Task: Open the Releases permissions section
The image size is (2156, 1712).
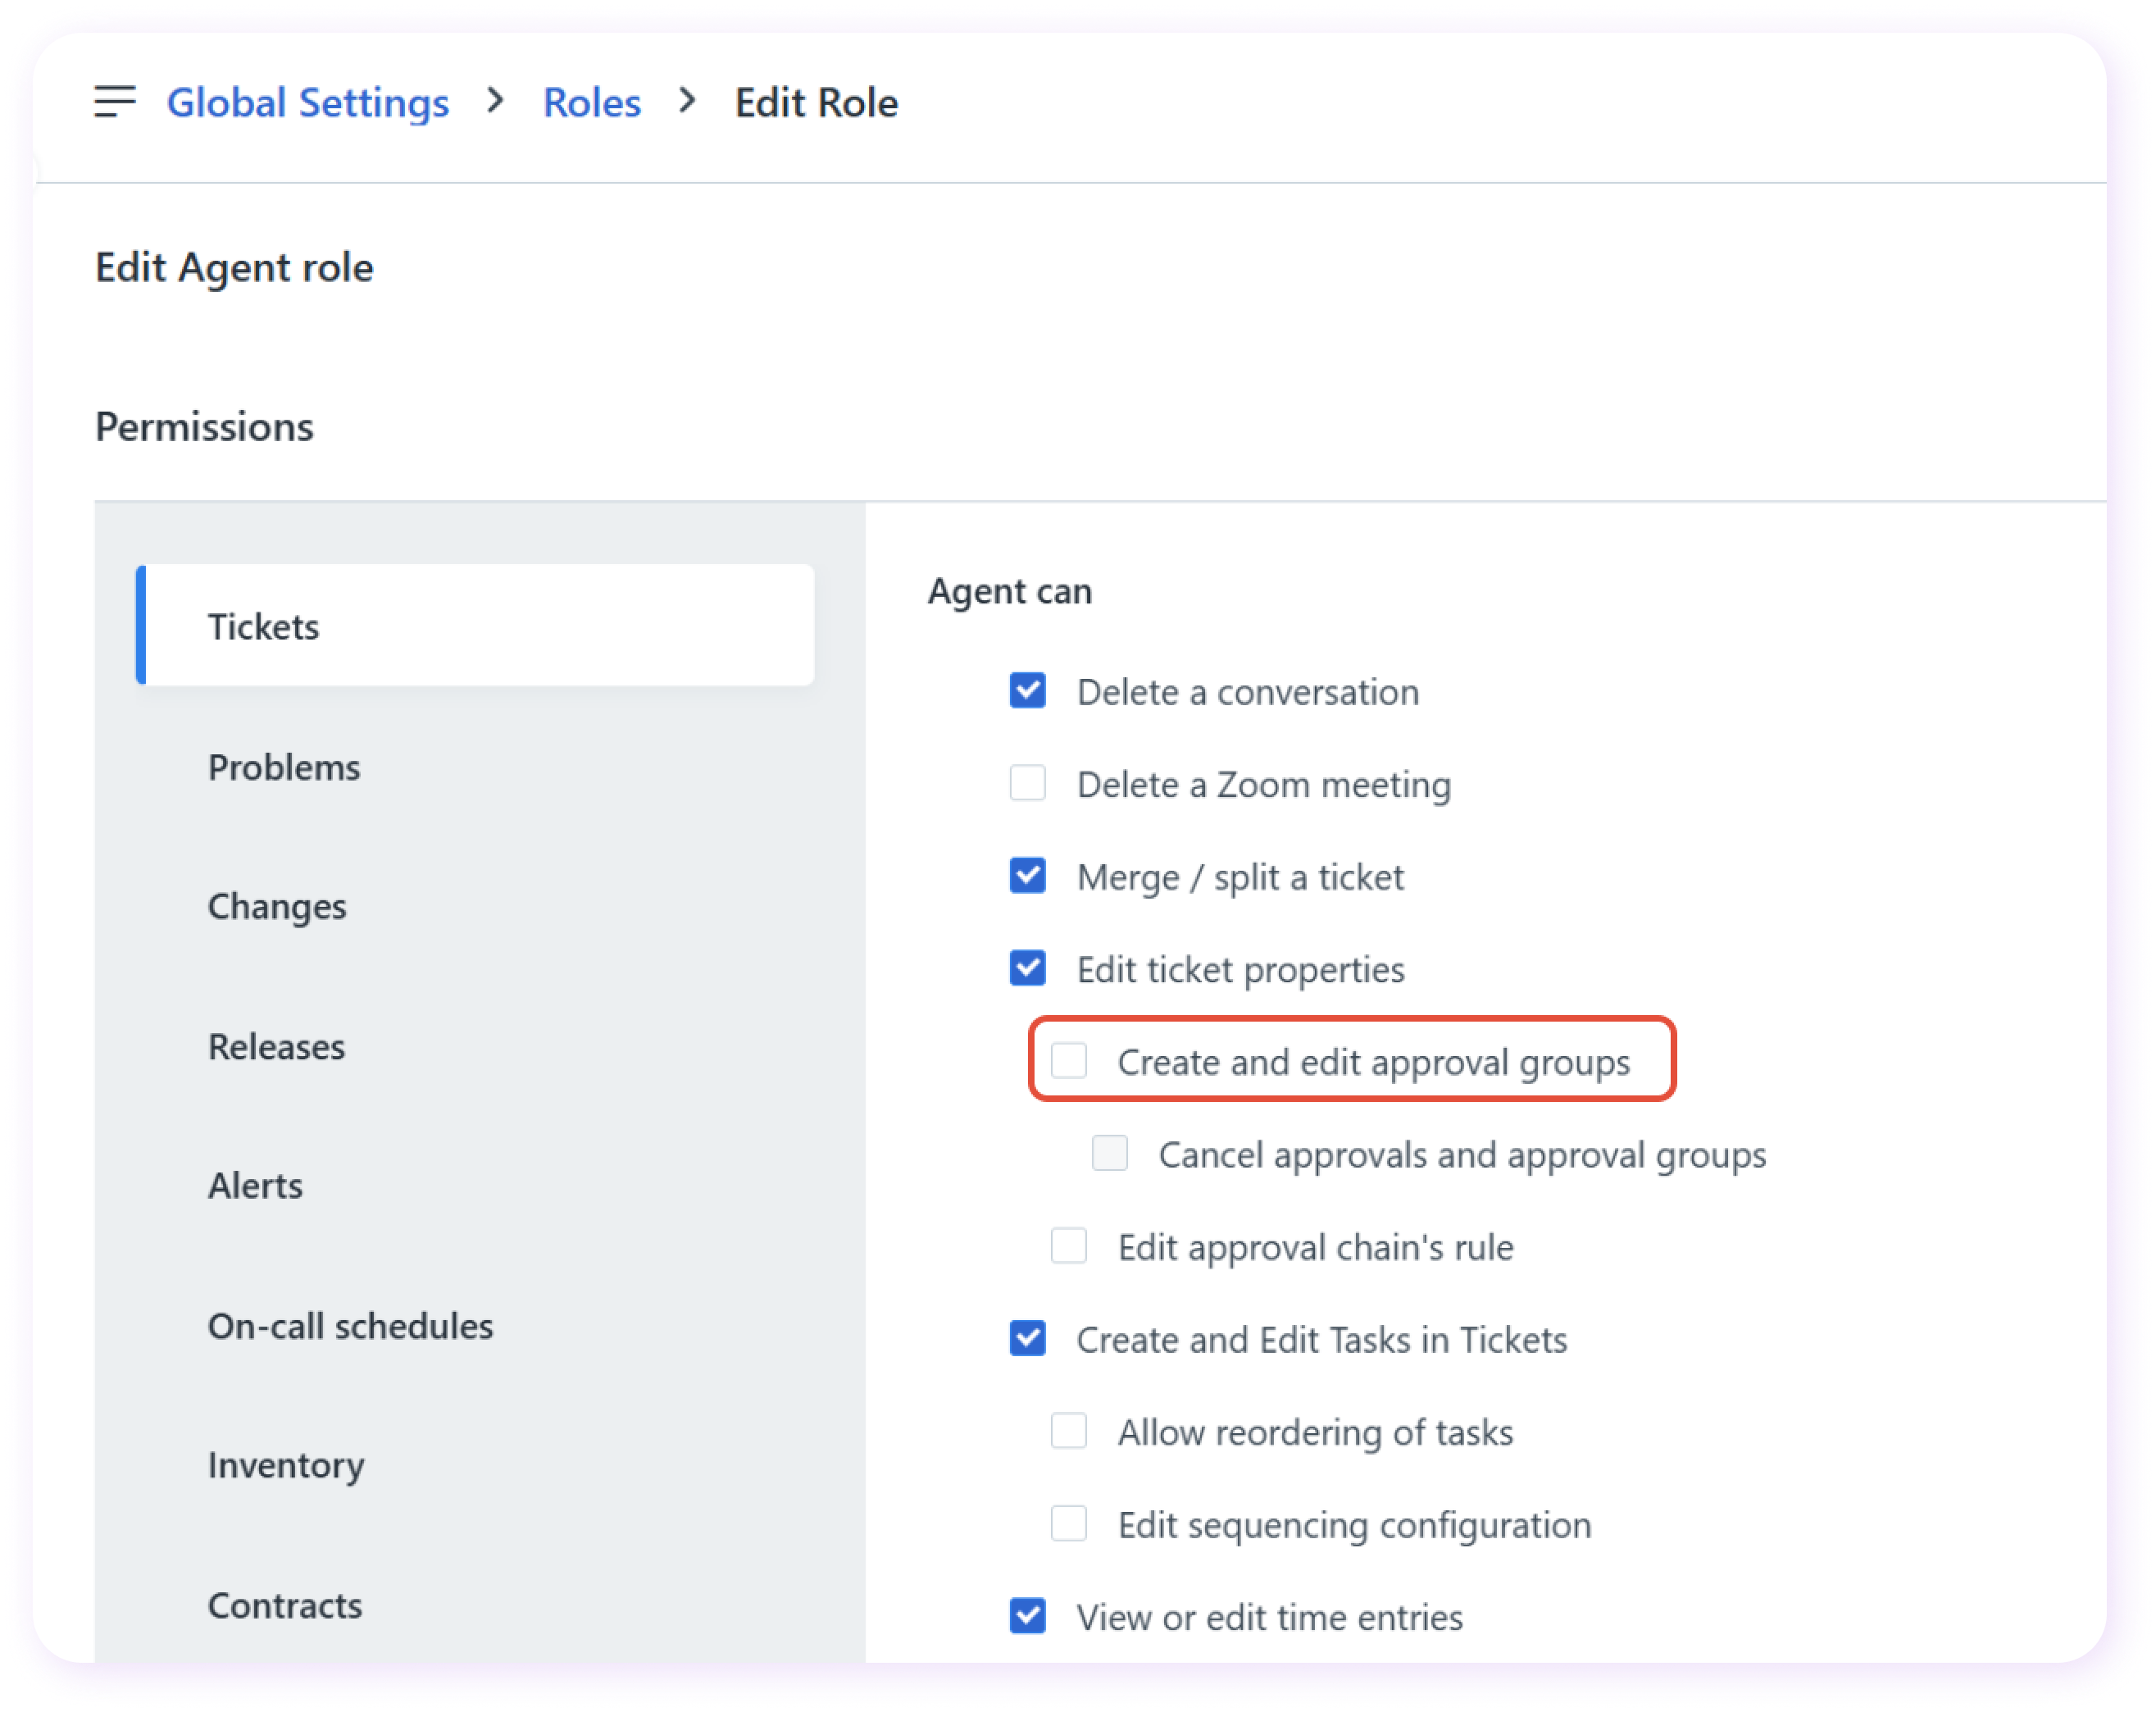Action: pos(276,1046)
